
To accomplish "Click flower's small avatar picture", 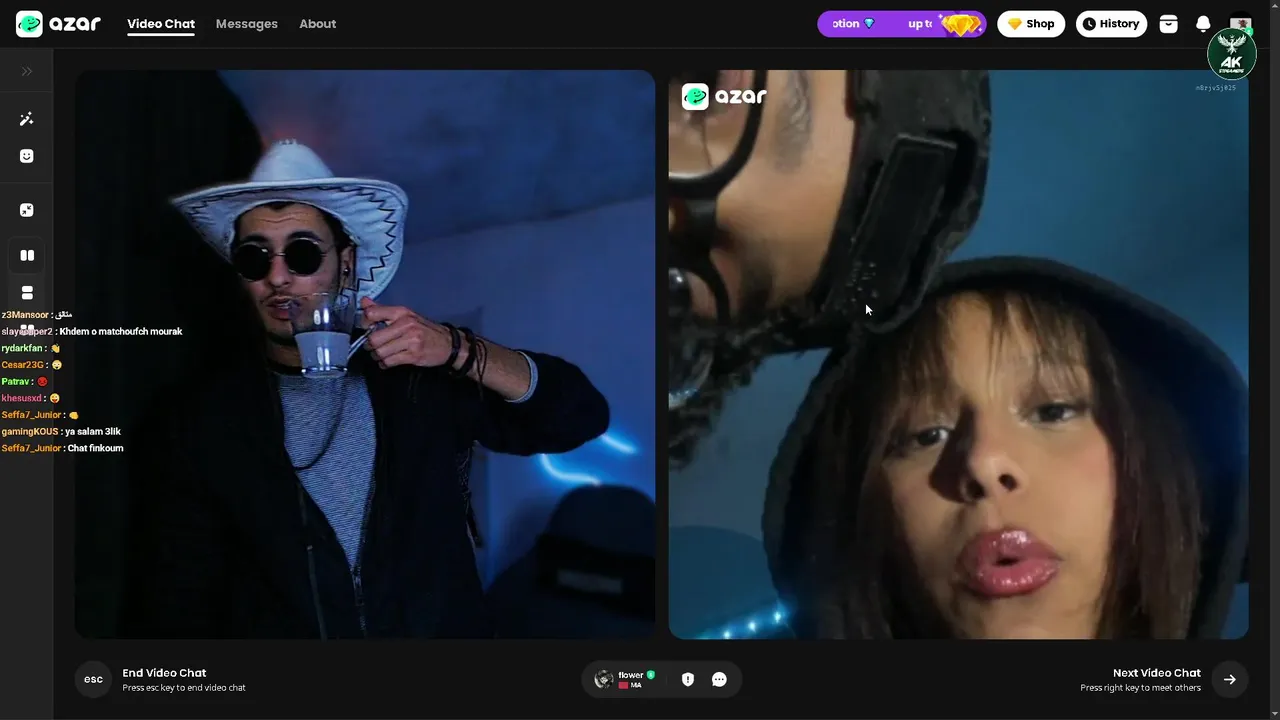I will [x=603, y=680].
